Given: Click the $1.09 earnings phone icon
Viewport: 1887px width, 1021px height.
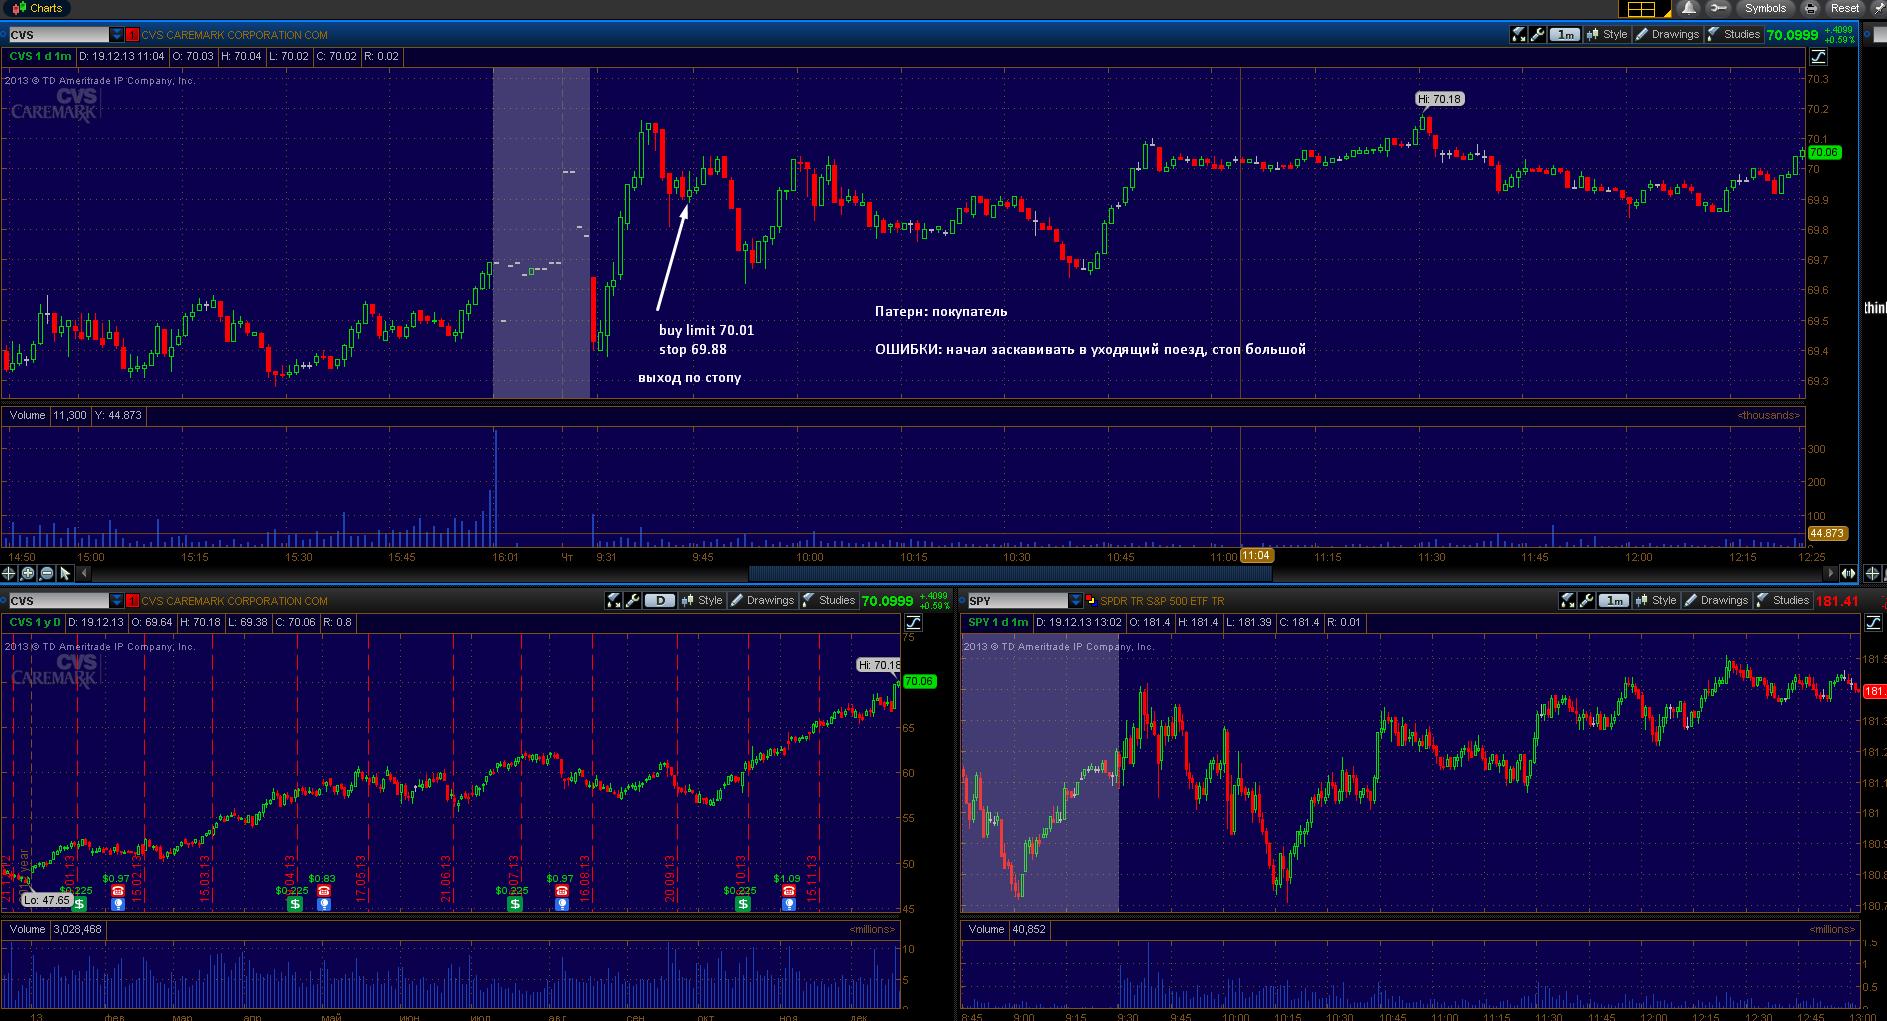Looking at the screenshot, I should pyautogui.click(x=788, y=891).
